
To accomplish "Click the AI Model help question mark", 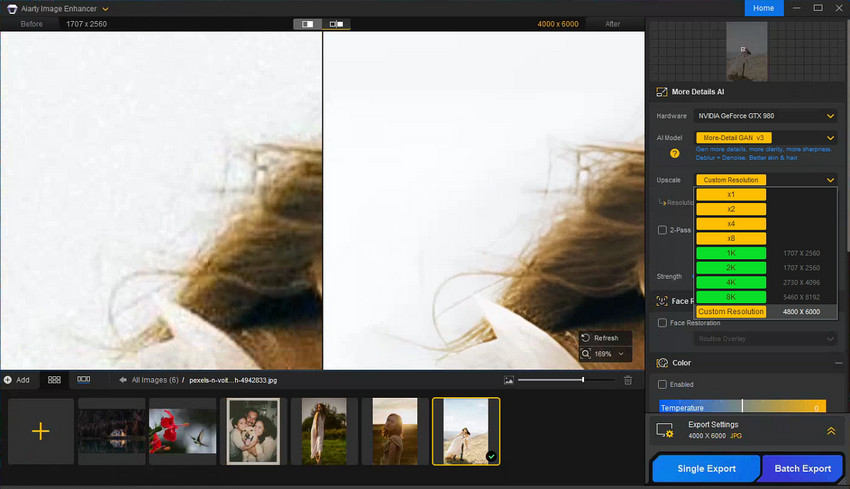I will click(675, 153).
